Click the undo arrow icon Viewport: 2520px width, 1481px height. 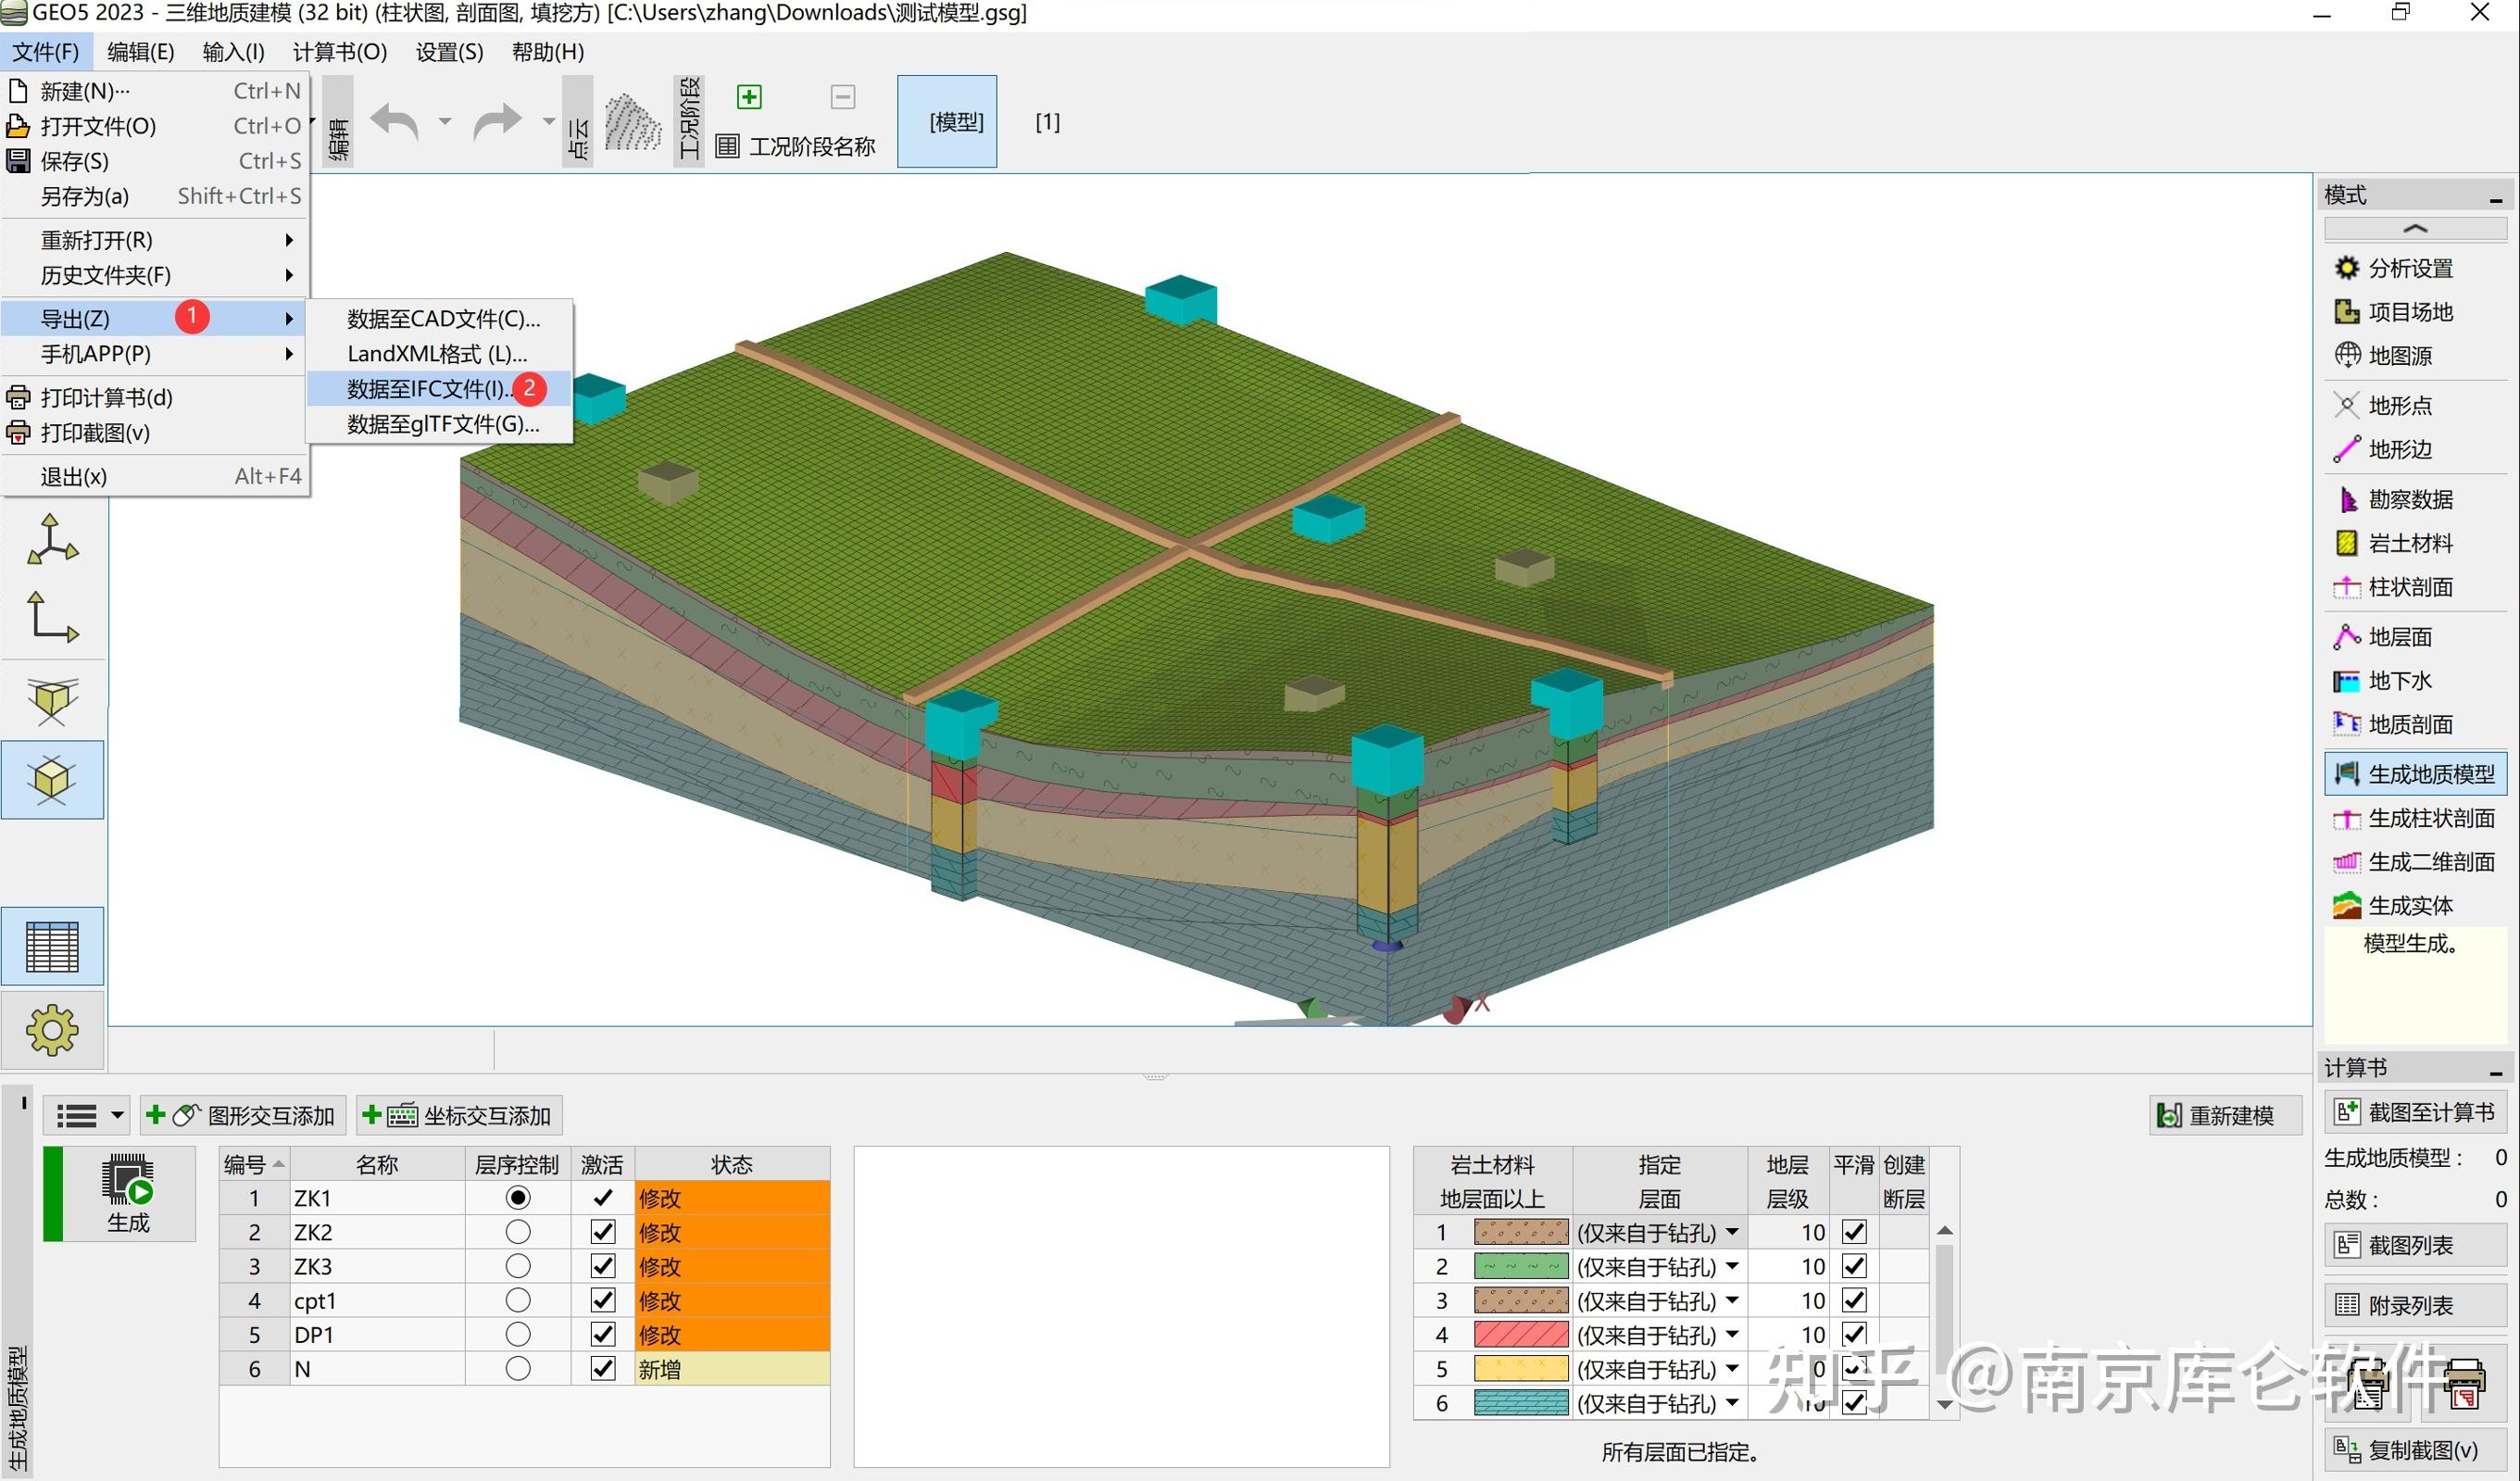(395, 122)
